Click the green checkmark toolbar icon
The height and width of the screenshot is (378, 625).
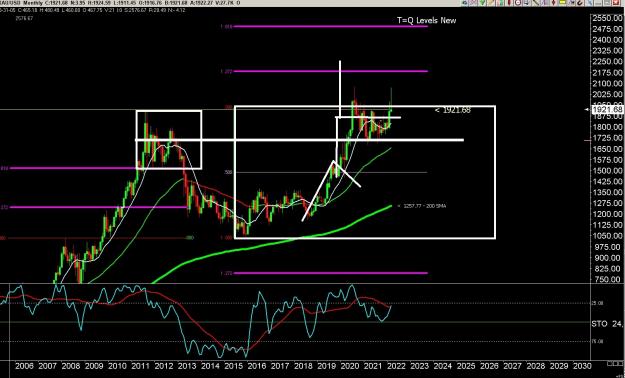point(482,2)
